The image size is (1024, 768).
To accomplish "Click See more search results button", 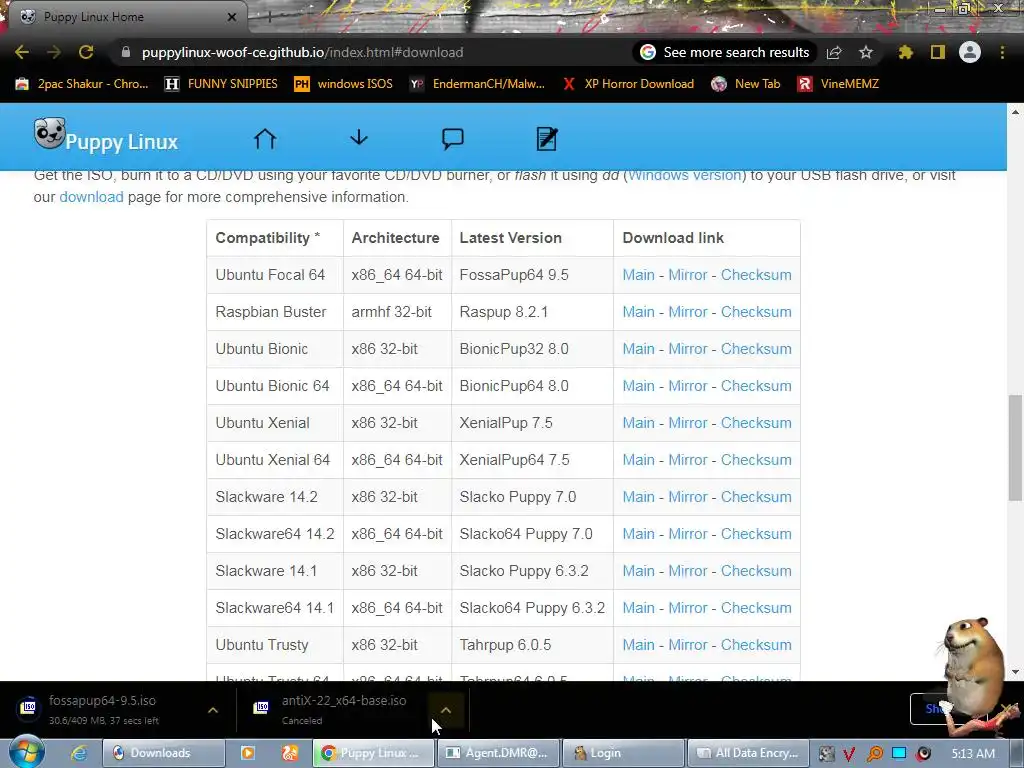I will coord(725,52).
